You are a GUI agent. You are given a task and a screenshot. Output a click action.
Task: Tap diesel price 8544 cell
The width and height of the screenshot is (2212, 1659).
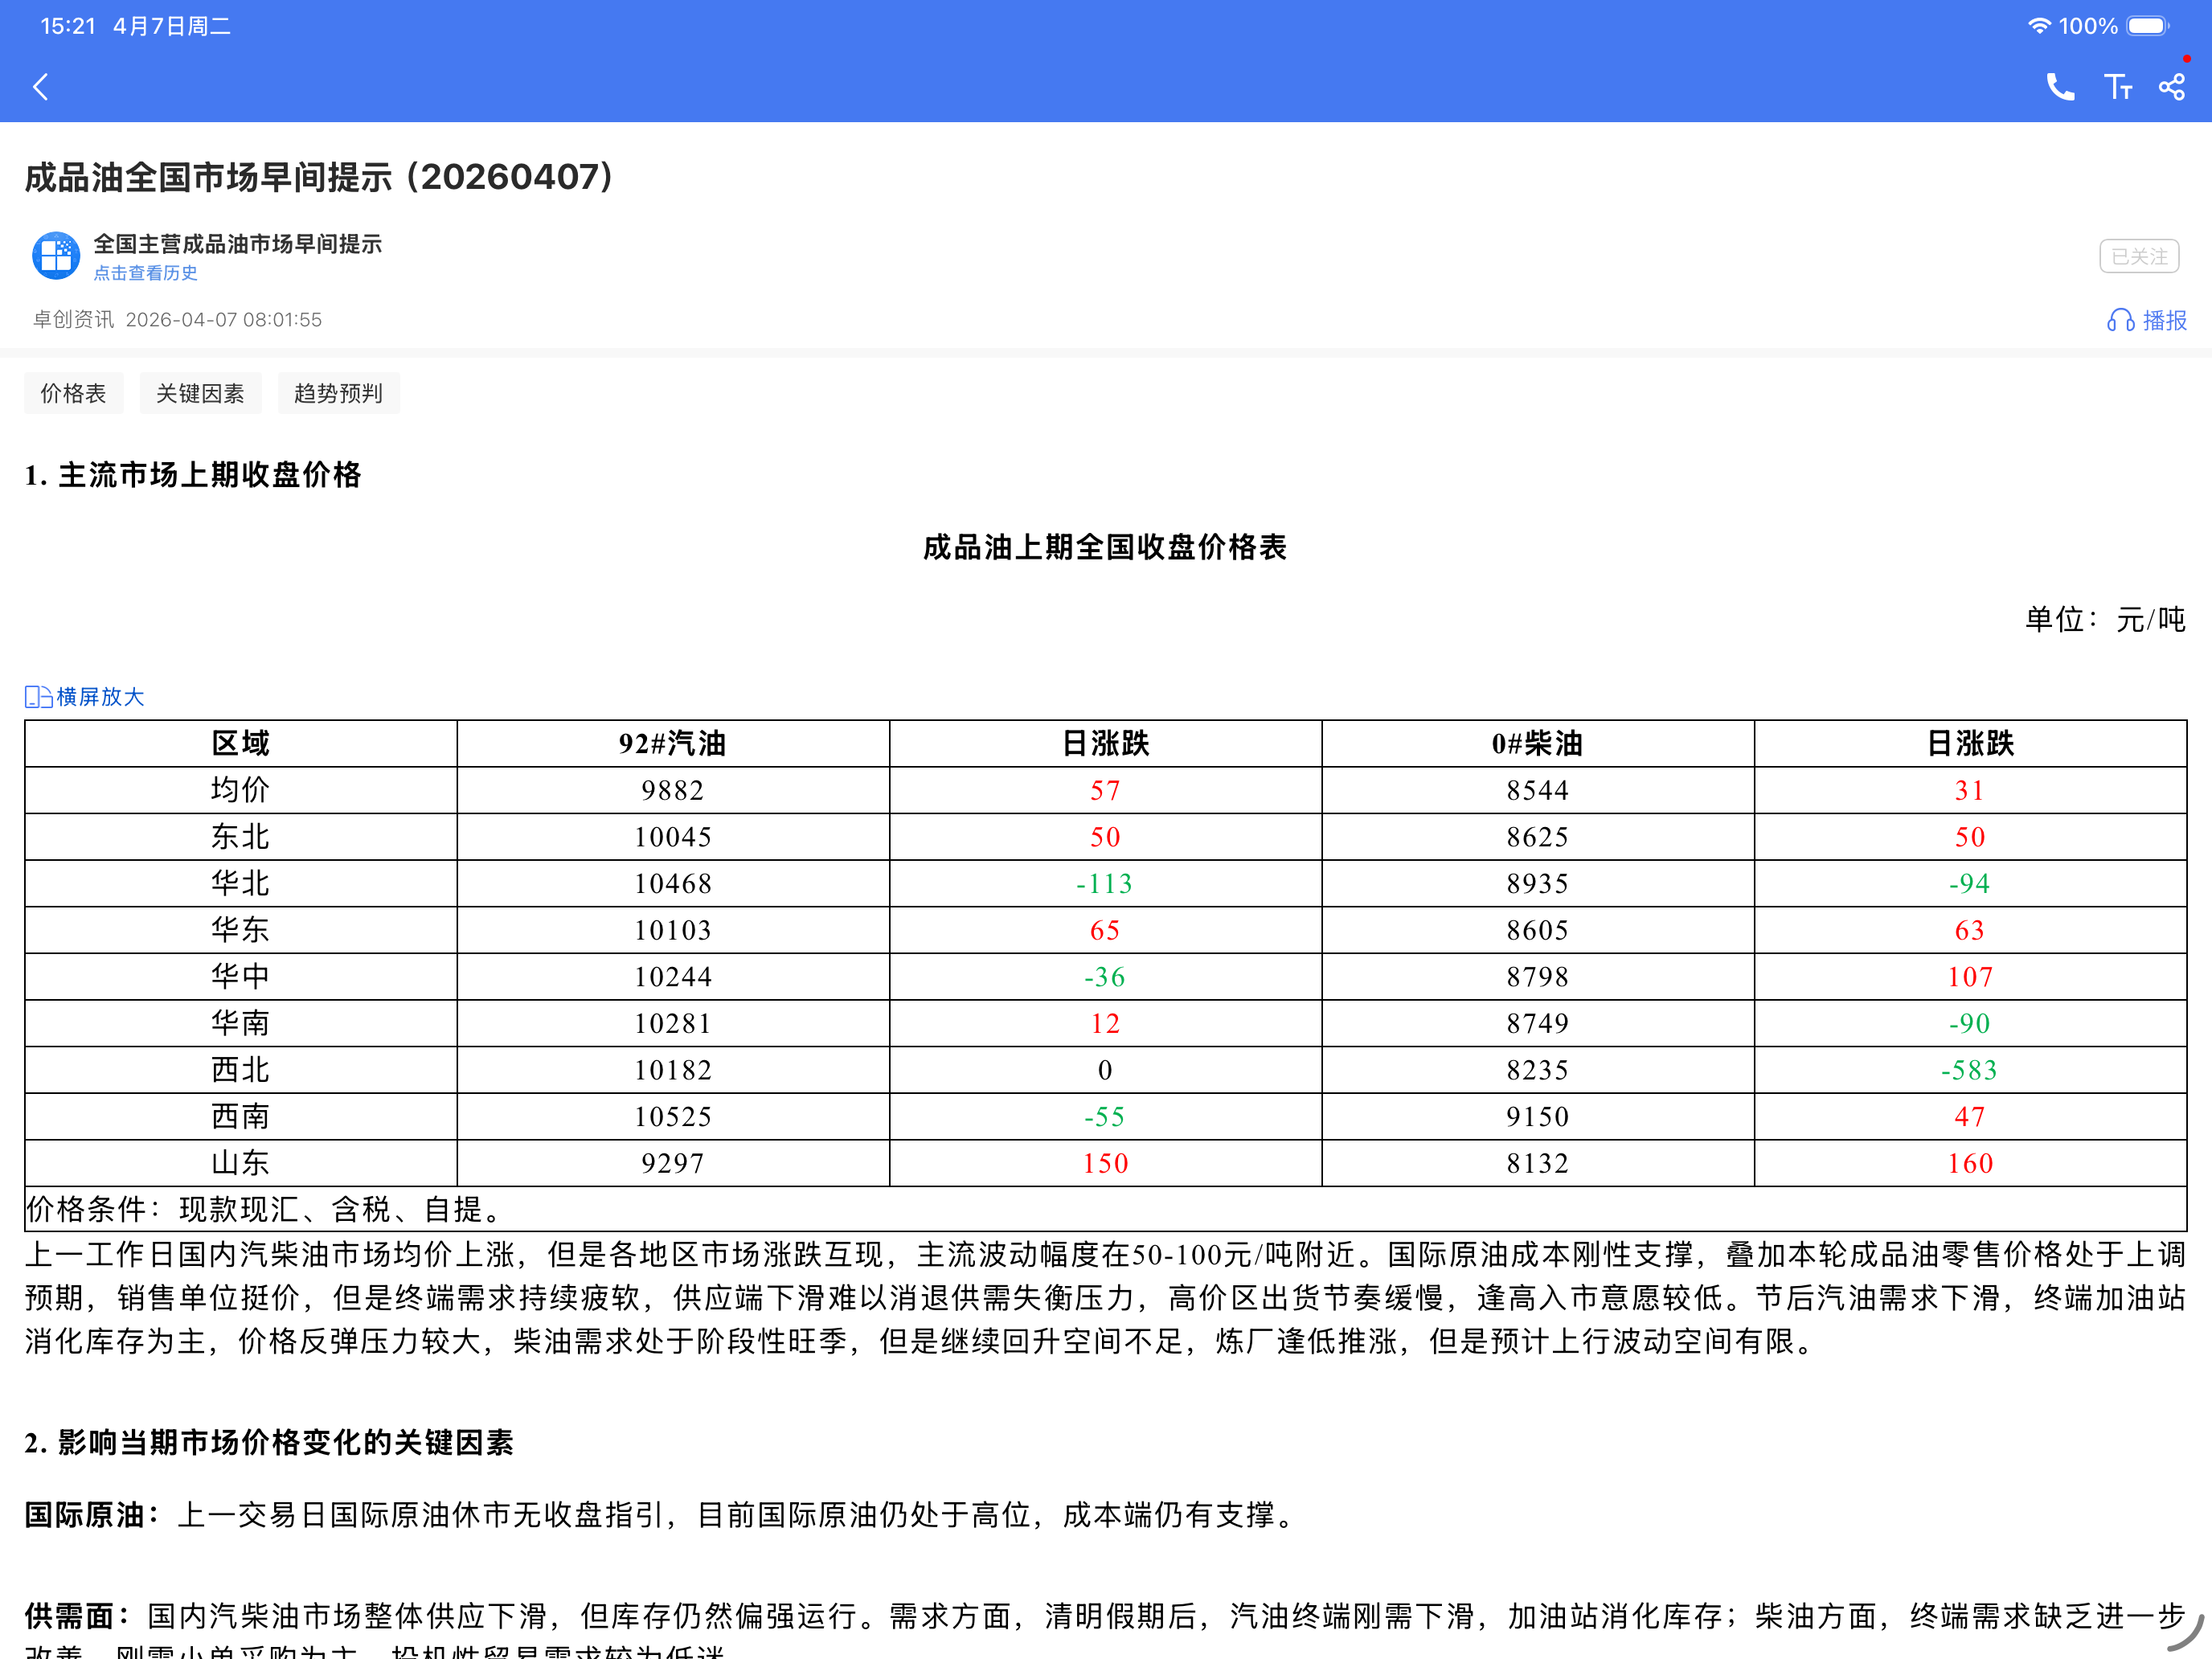[1538, 790]
